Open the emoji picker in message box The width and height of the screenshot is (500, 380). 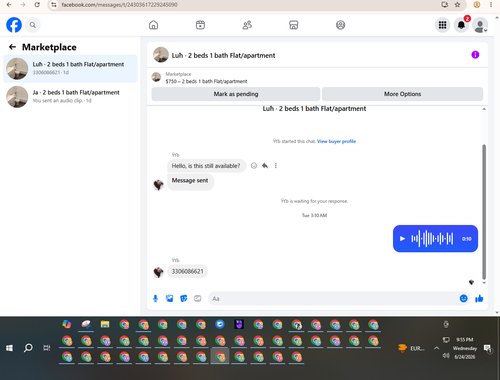[x=463, y=298]
